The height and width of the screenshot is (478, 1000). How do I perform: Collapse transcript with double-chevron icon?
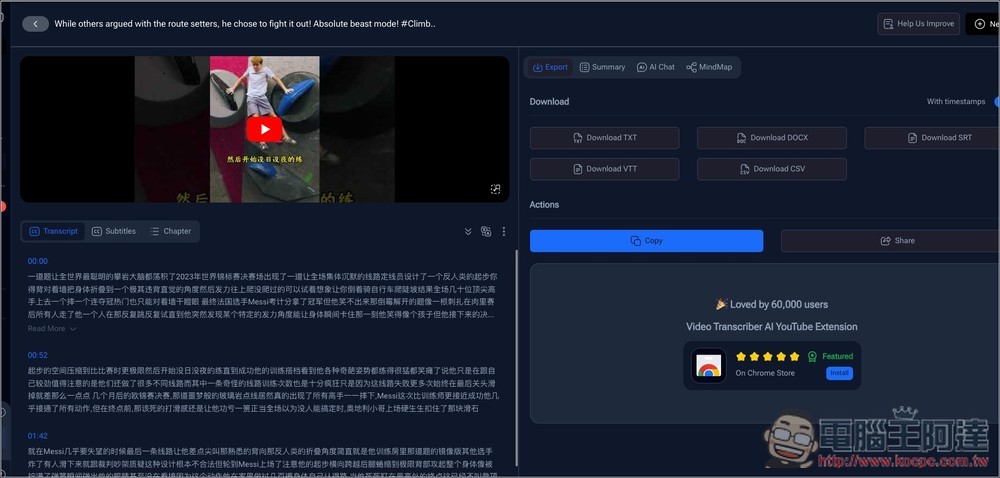(468, 231)
